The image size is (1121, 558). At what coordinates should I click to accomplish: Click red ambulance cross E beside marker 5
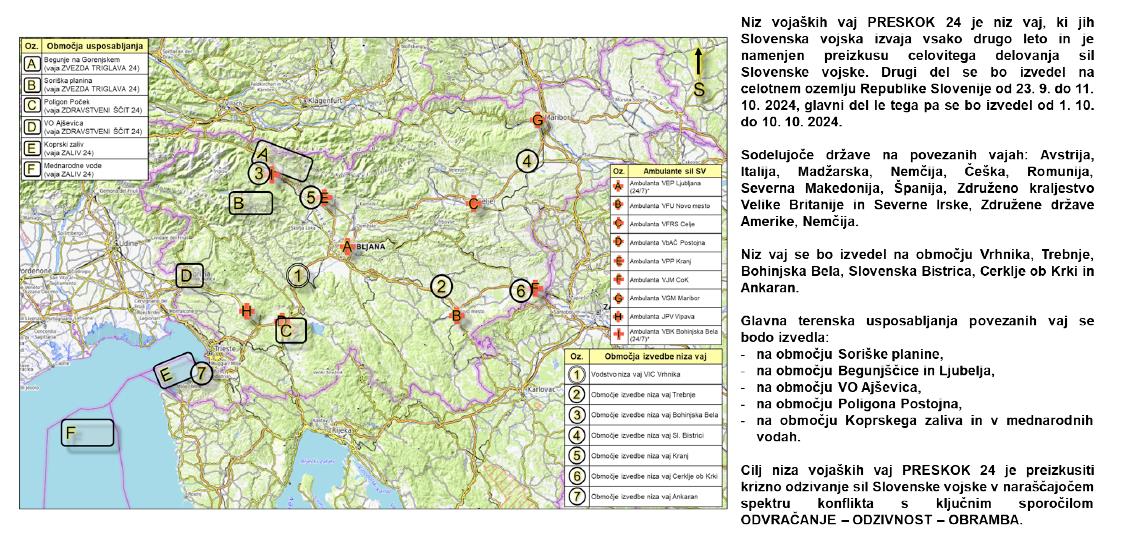pos(325,197)
